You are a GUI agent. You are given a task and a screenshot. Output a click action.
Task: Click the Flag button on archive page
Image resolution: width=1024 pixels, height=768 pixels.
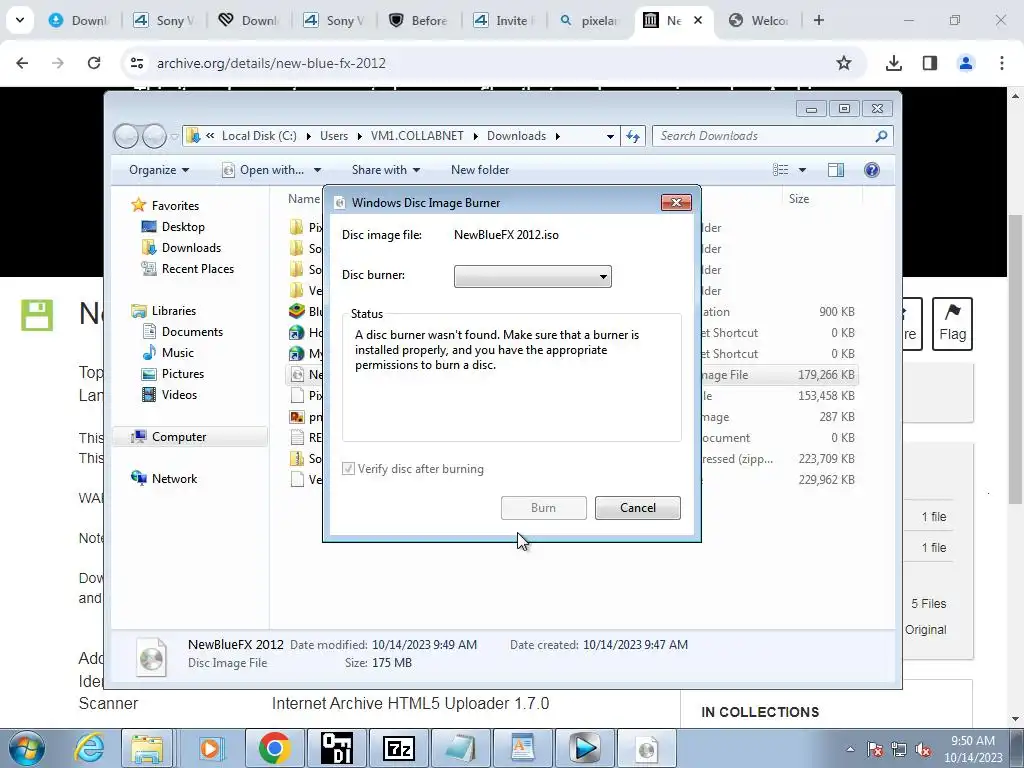tap(952, 324)
